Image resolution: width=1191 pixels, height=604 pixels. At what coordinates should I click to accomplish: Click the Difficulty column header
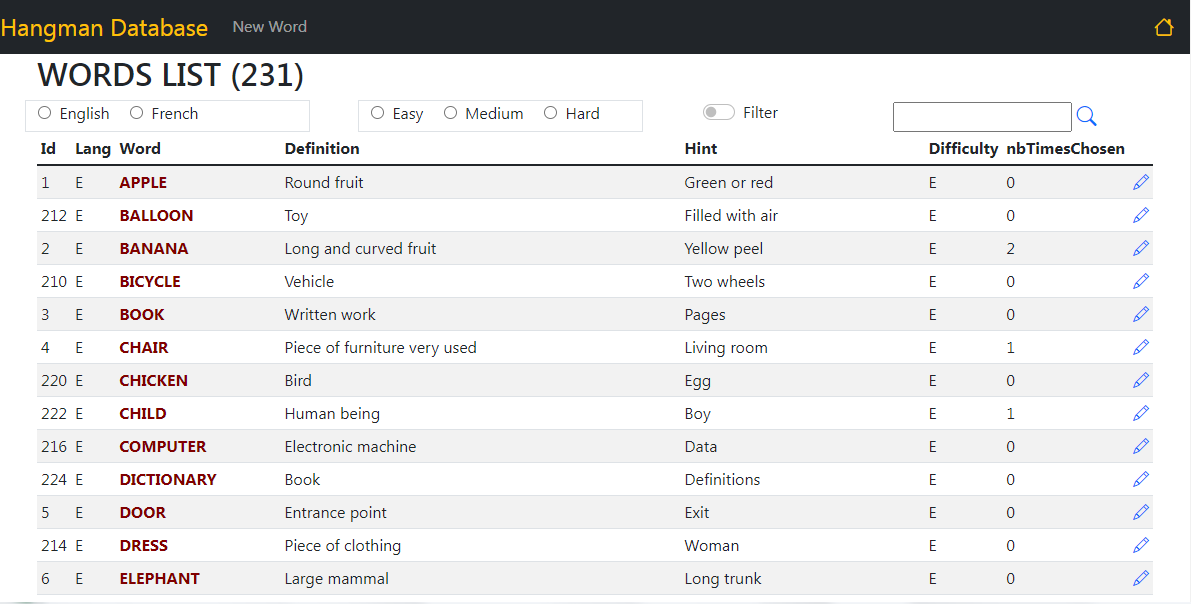click(x=963, y=149)
